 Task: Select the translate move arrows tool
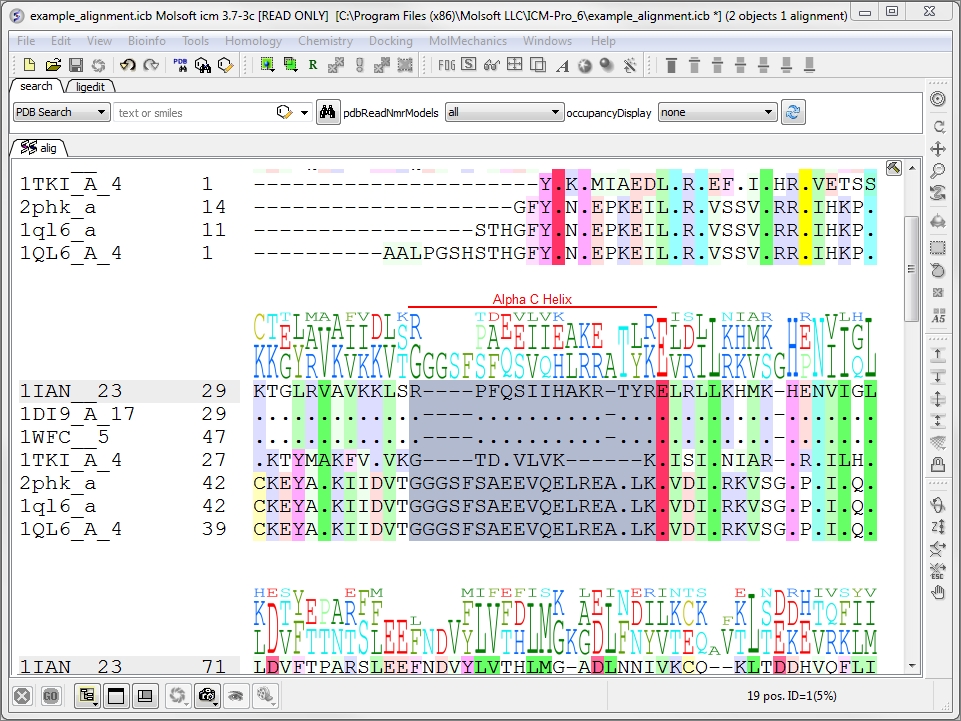pos(938,149)
